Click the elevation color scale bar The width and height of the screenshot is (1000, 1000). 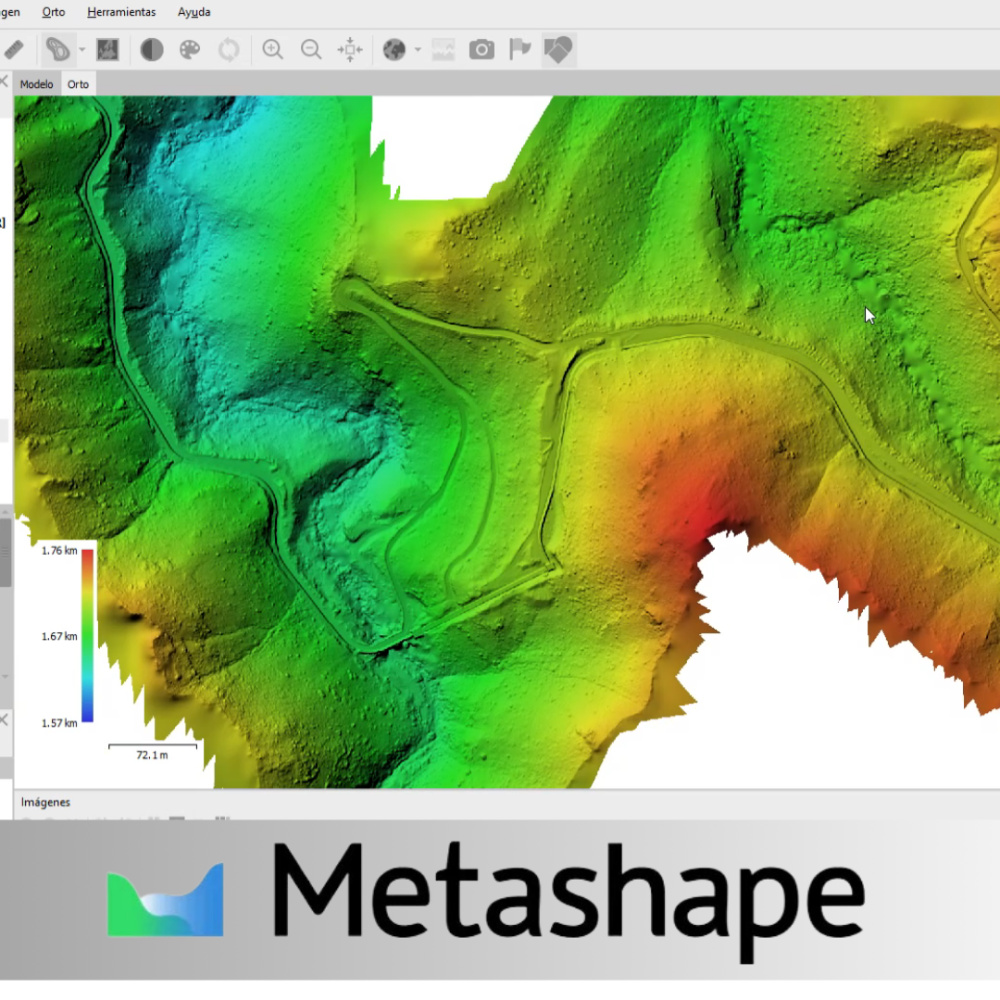(87, 636)
